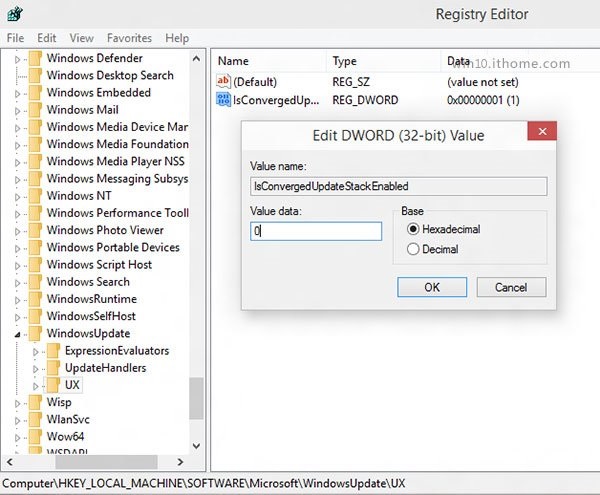Click the Windows Embedded folder icon
Screen dimensions: 600x495
[35, 93]
